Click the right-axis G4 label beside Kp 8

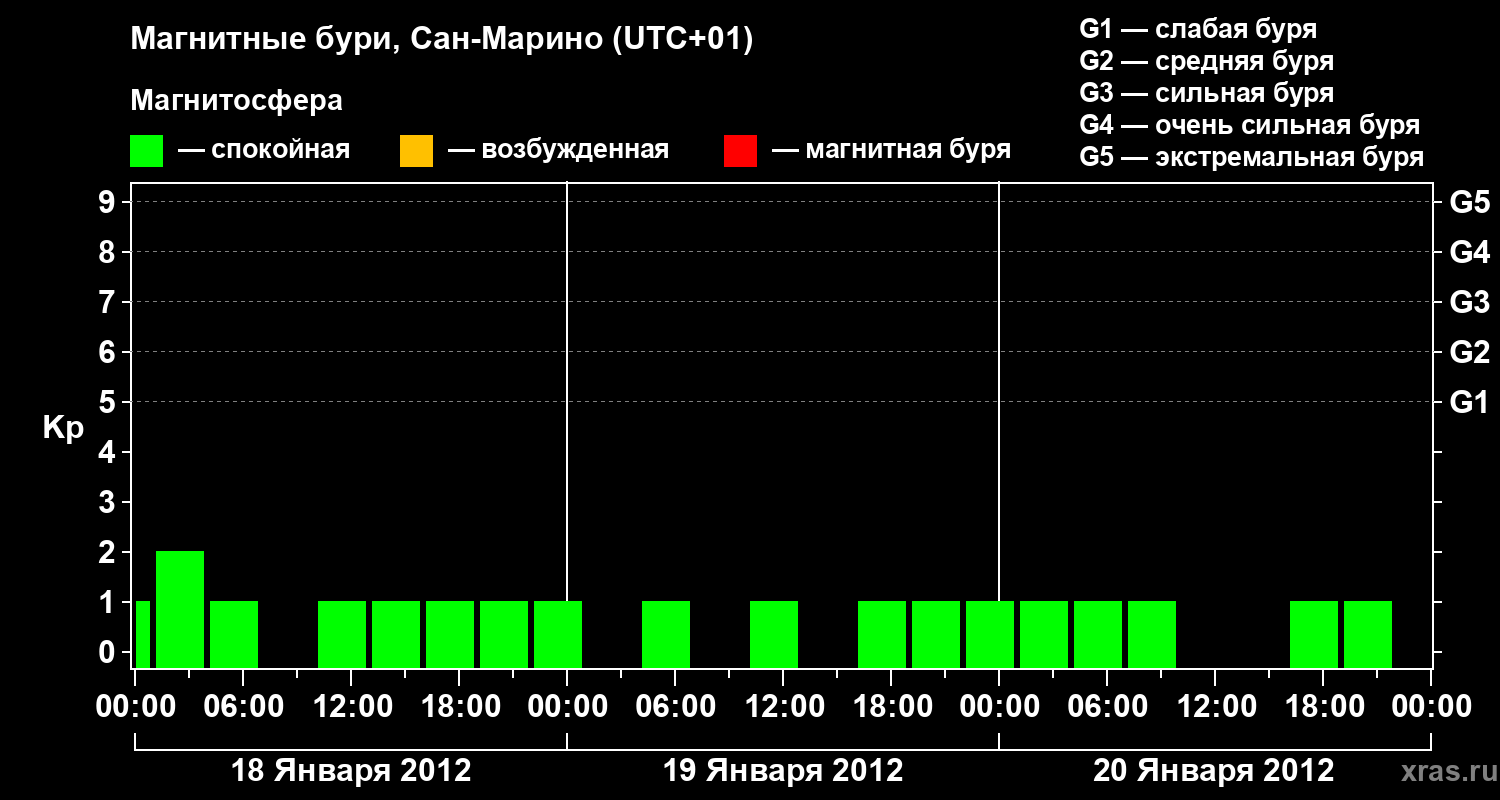(x=1469, y=252)
